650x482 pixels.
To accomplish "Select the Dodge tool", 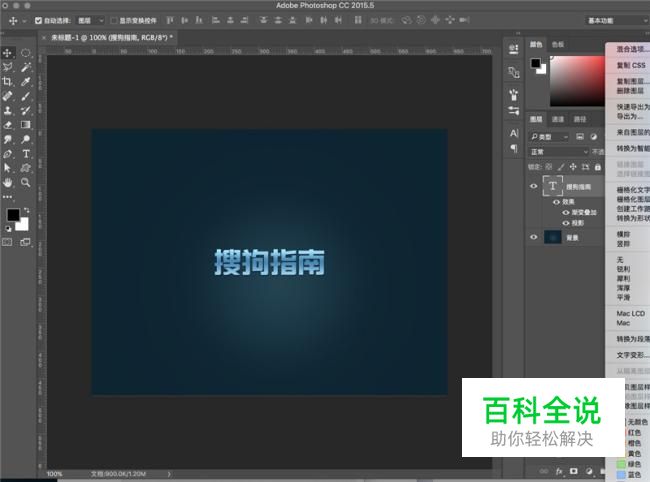I will pos(26,139).
